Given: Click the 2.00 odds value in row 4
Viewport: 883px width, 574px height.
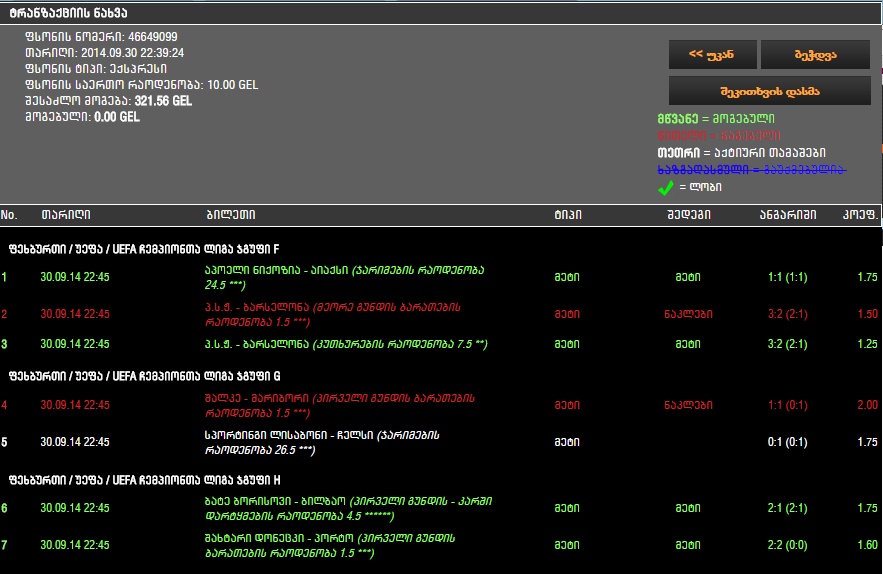Looking at the screenshot, I should tap(866, 405).
